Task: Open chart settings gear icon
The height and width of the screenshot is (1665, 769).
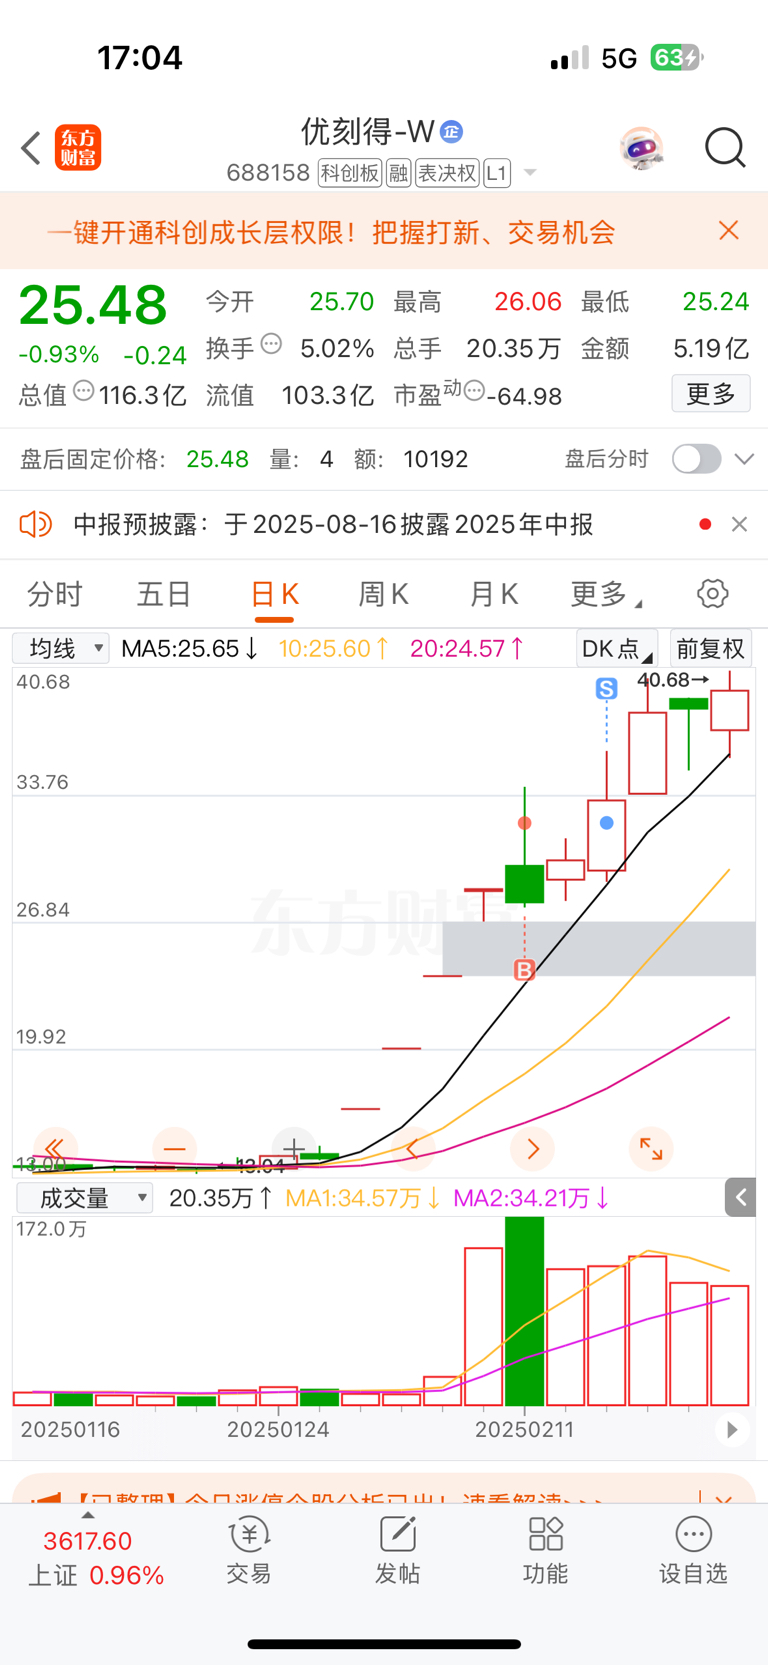Action: 713,593
